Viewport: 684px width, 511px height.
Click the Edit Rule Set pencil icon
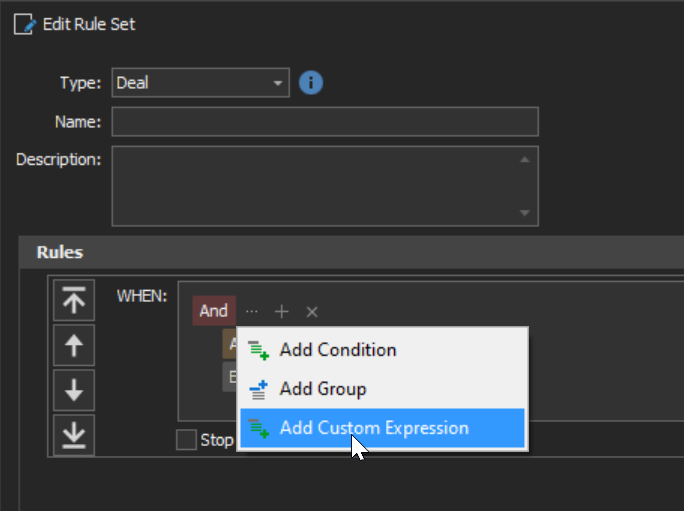(24, 24)
